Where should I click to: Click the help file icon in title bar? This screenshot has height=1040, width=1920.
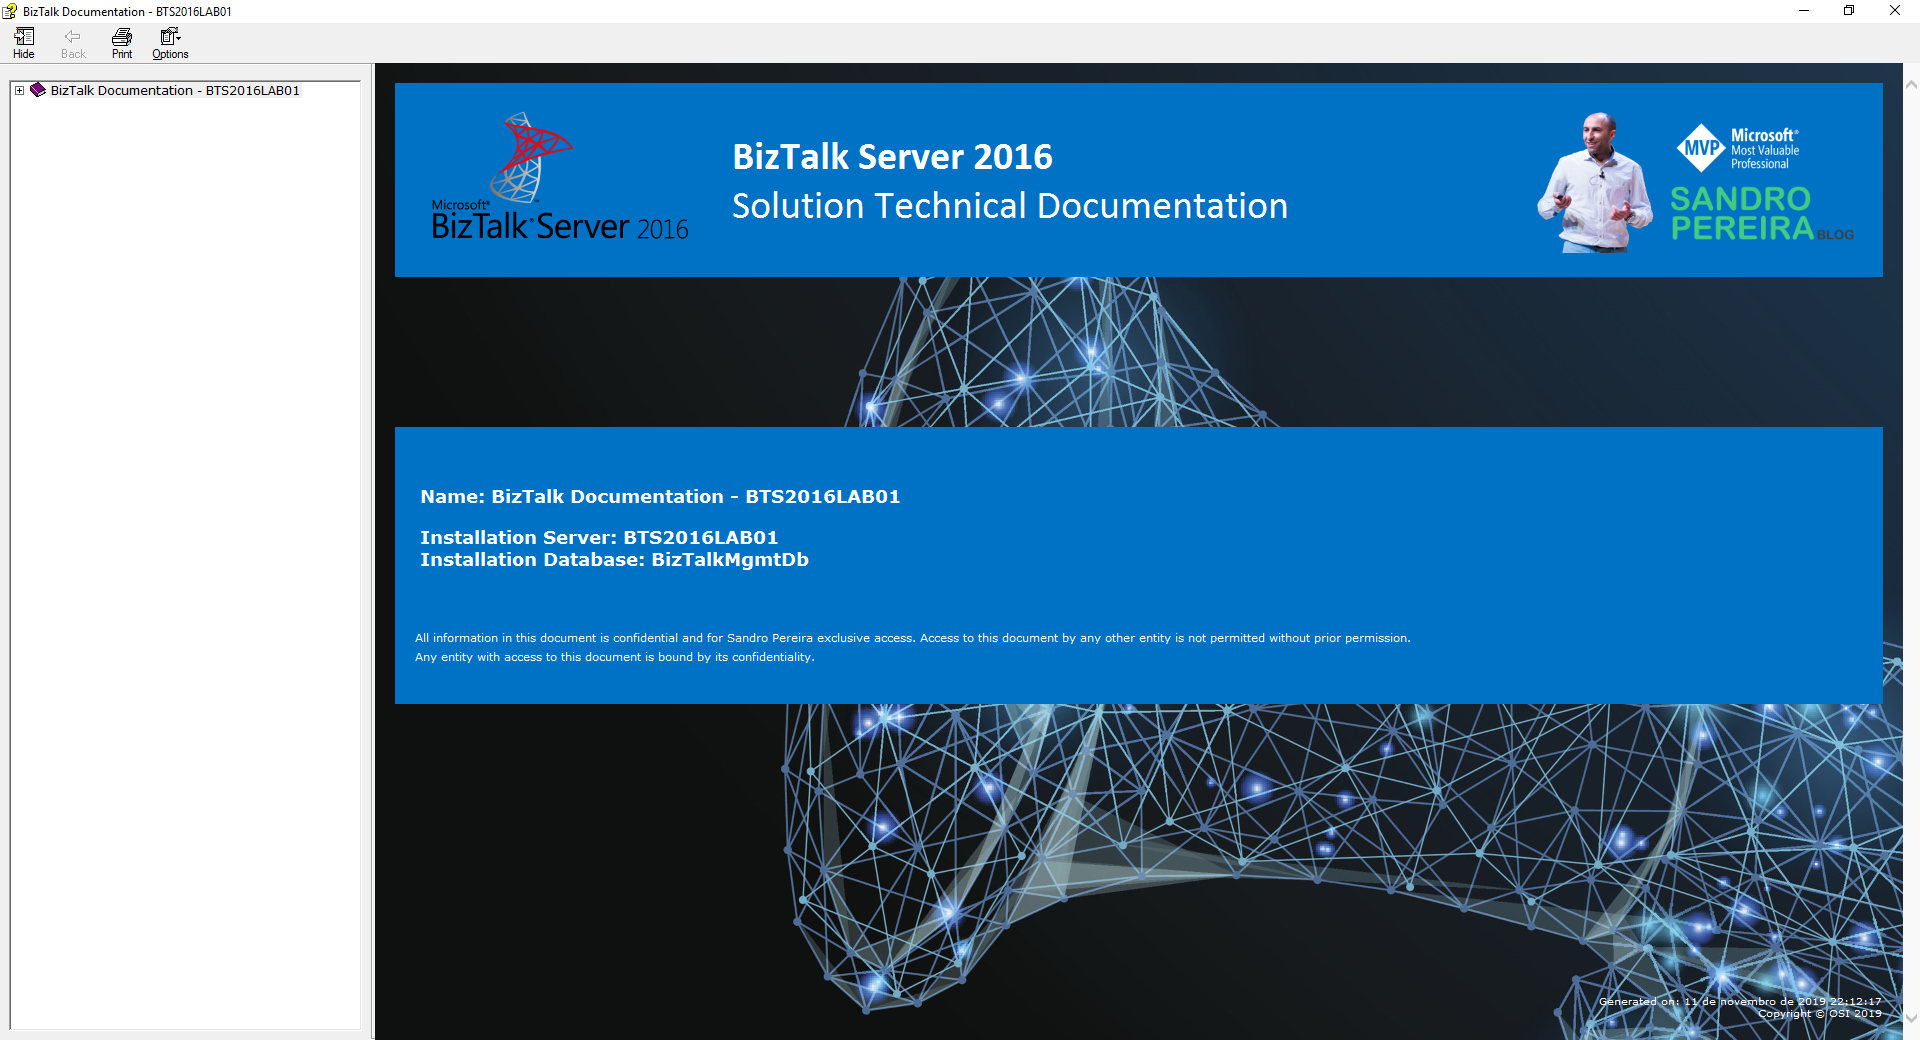pyautogui.click(x=10, y=11)
